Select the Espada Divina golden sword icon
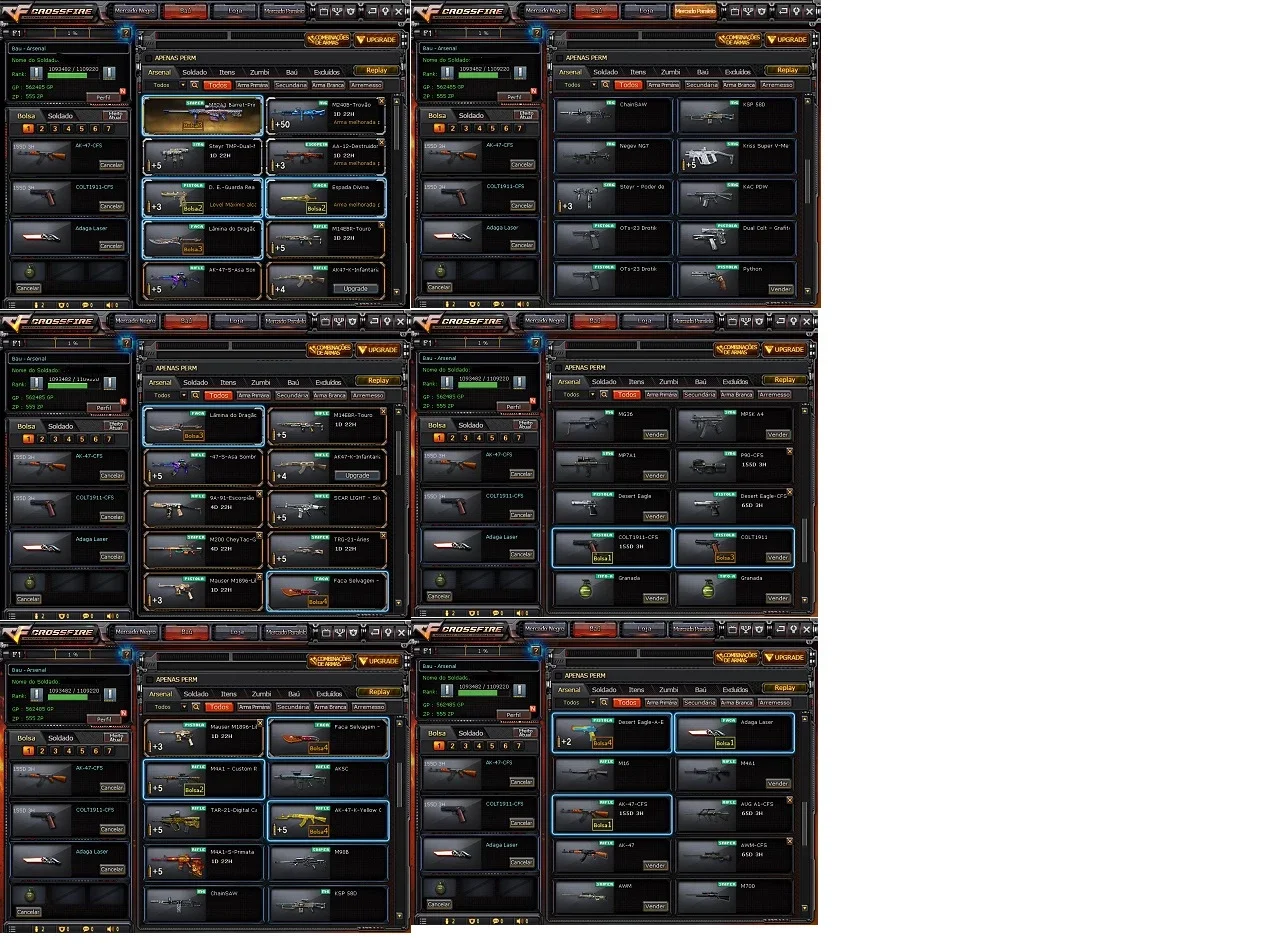1267x945 pixels. click(x=300, y=198)
